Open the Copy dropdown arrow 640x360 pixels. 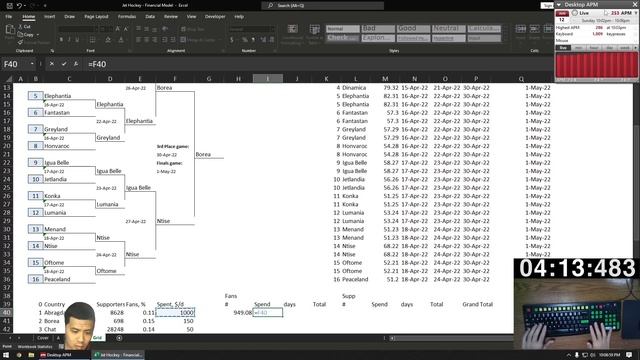click(x=38, y=35)
